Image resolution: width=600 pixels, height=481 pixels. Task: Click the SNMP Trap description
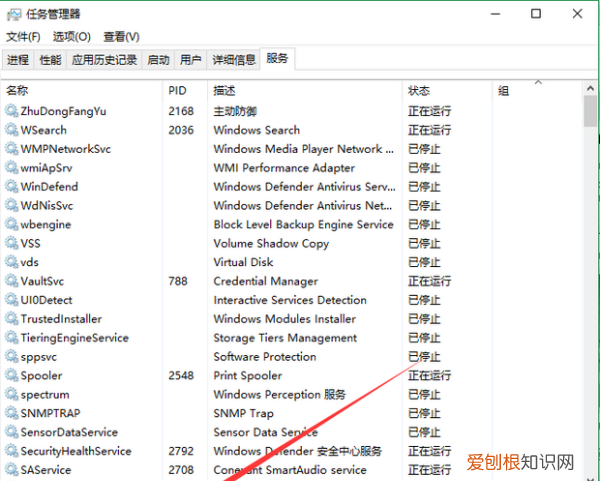click(x=243, y=413)
